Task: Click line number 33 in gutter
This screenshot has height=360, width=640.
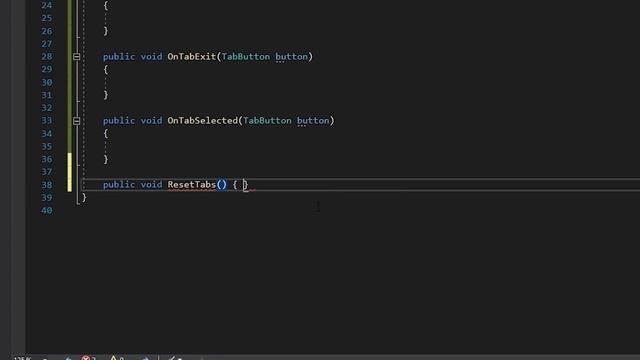Action: tap(47, 120)
